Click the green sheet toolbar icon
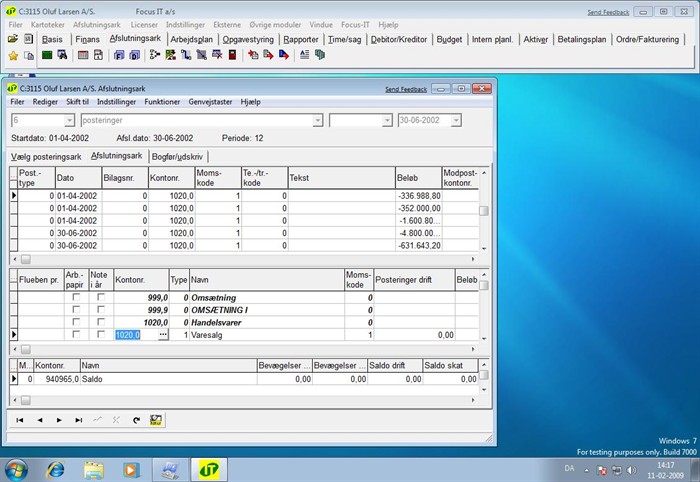The width and height of the screenshot is (700, 482). (x=47, y=55)
